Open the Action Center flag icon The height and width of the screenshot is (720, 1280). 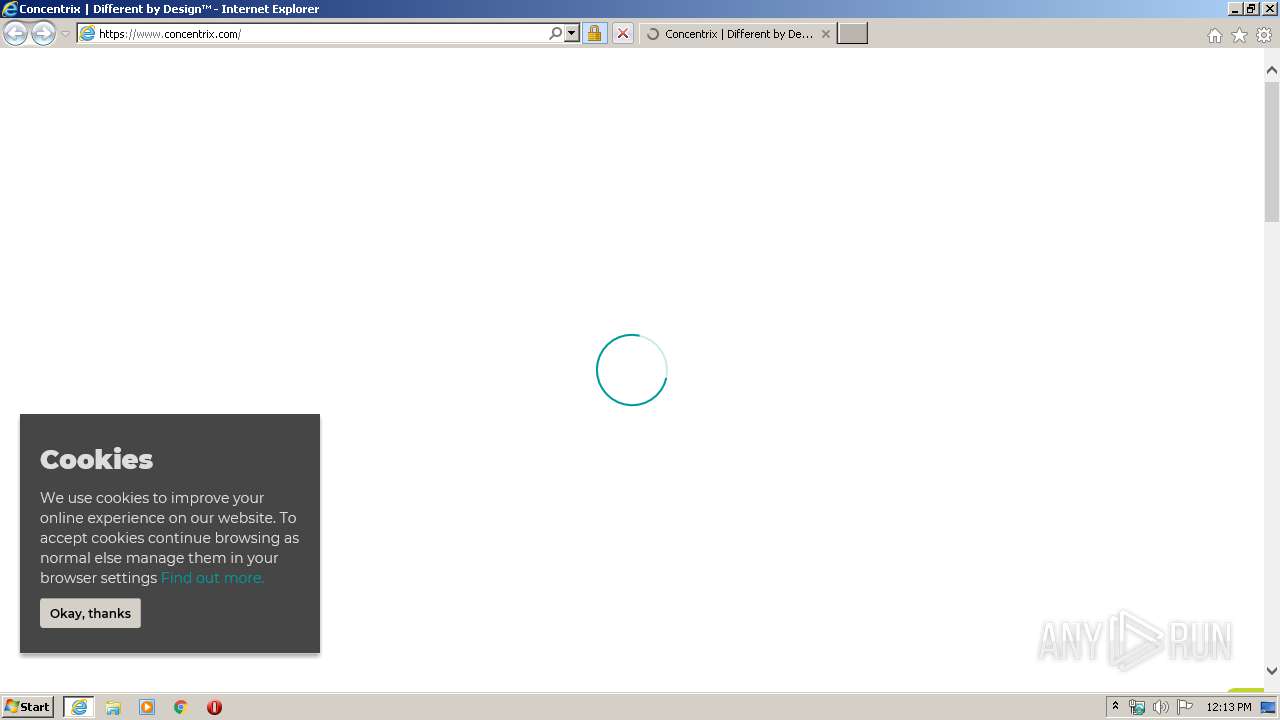(1185, 707)
